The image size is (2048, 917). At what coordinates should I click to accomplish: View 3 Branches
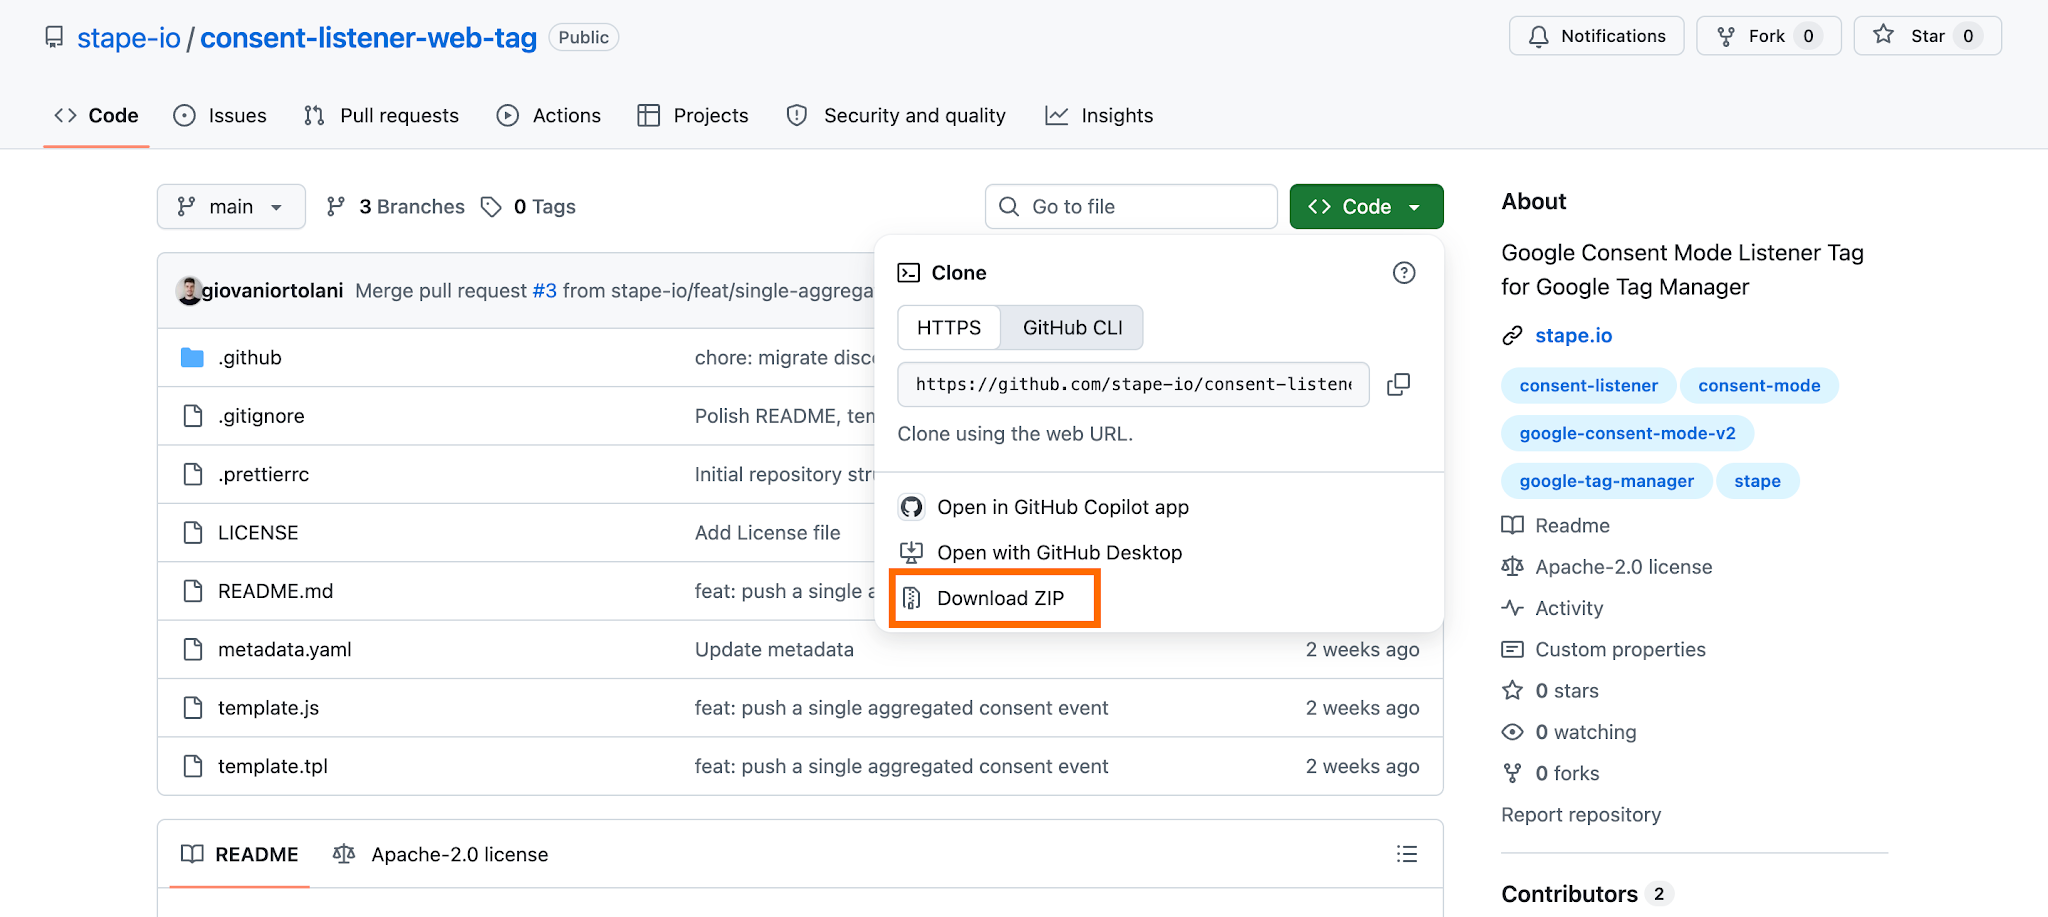(x=396, y=207)
